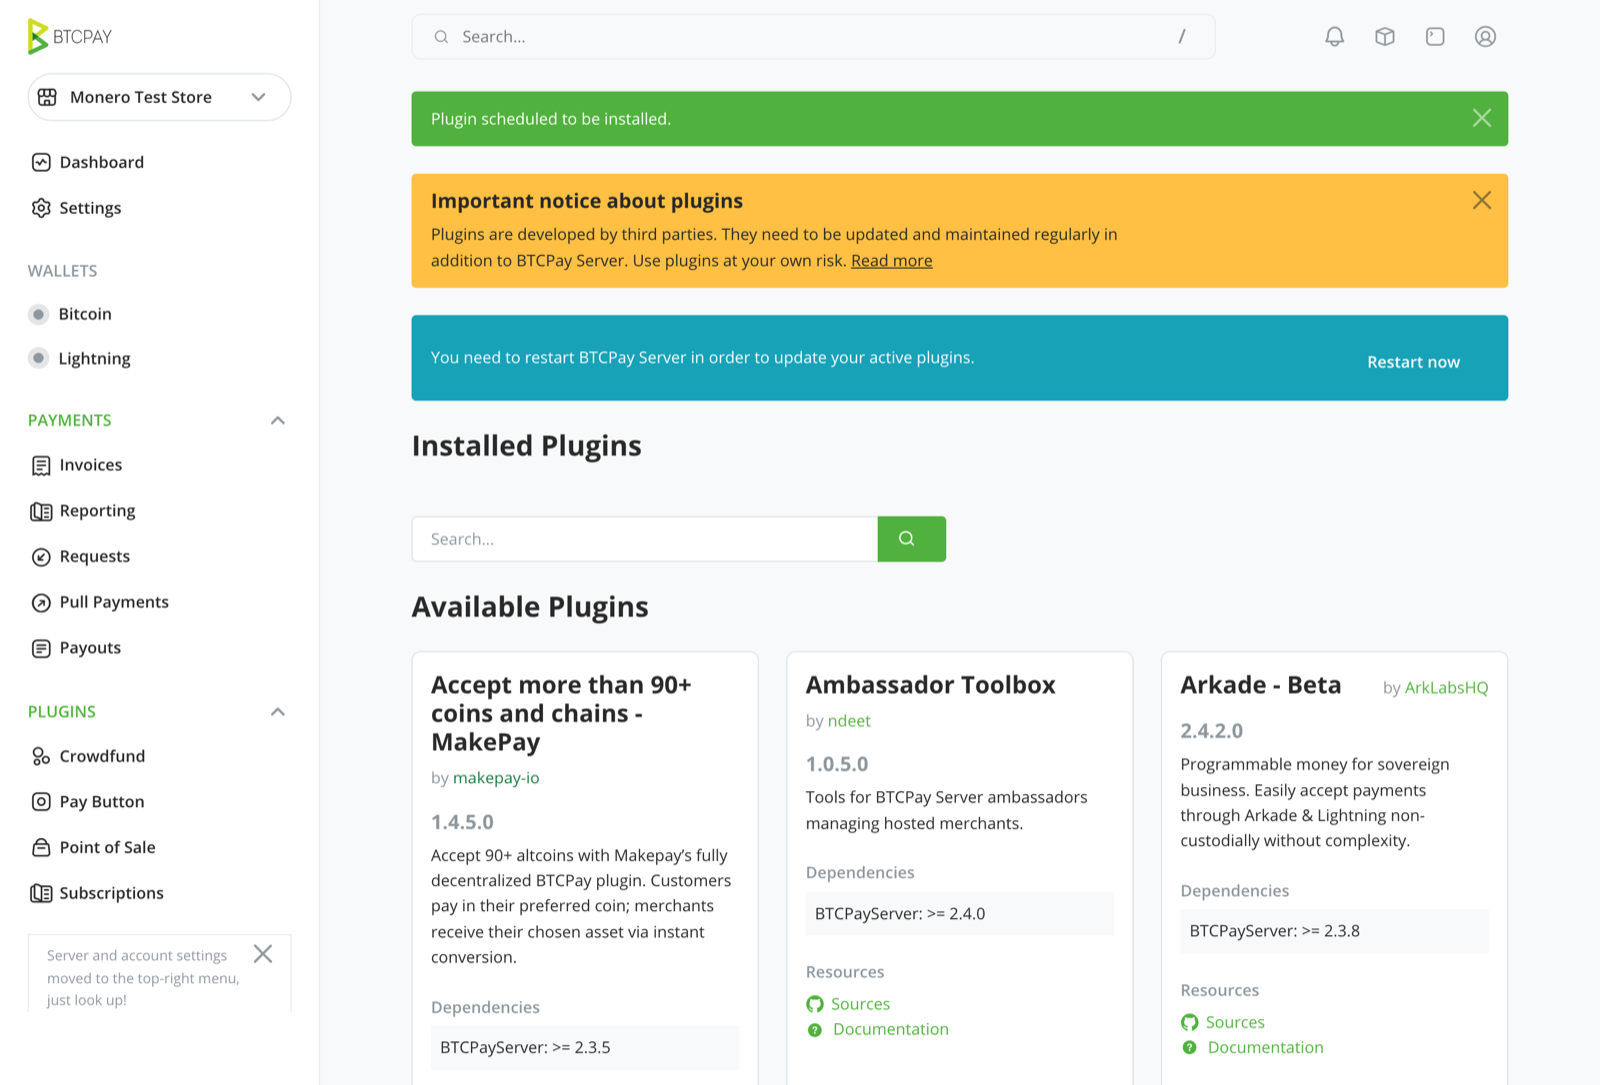The height and width of the screenshot is (1085, 1600).
Task: Open the Lightning wallet
Action: click(94, 358)
